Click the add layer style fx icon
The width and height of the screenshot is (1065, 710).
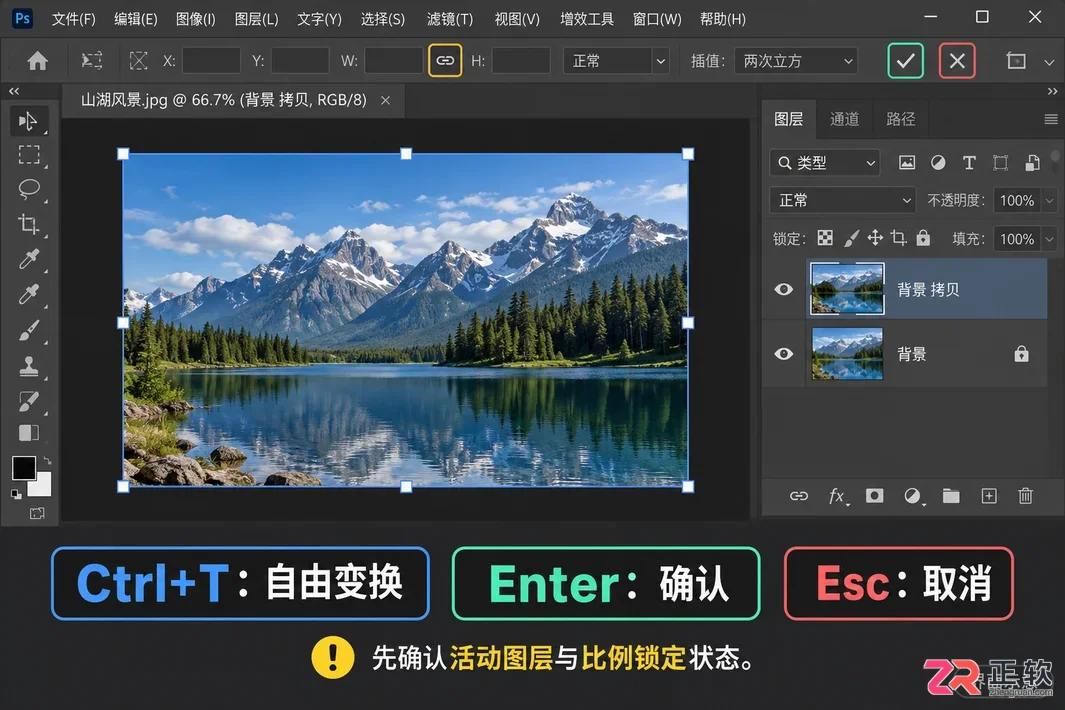[x=837, y=496]
